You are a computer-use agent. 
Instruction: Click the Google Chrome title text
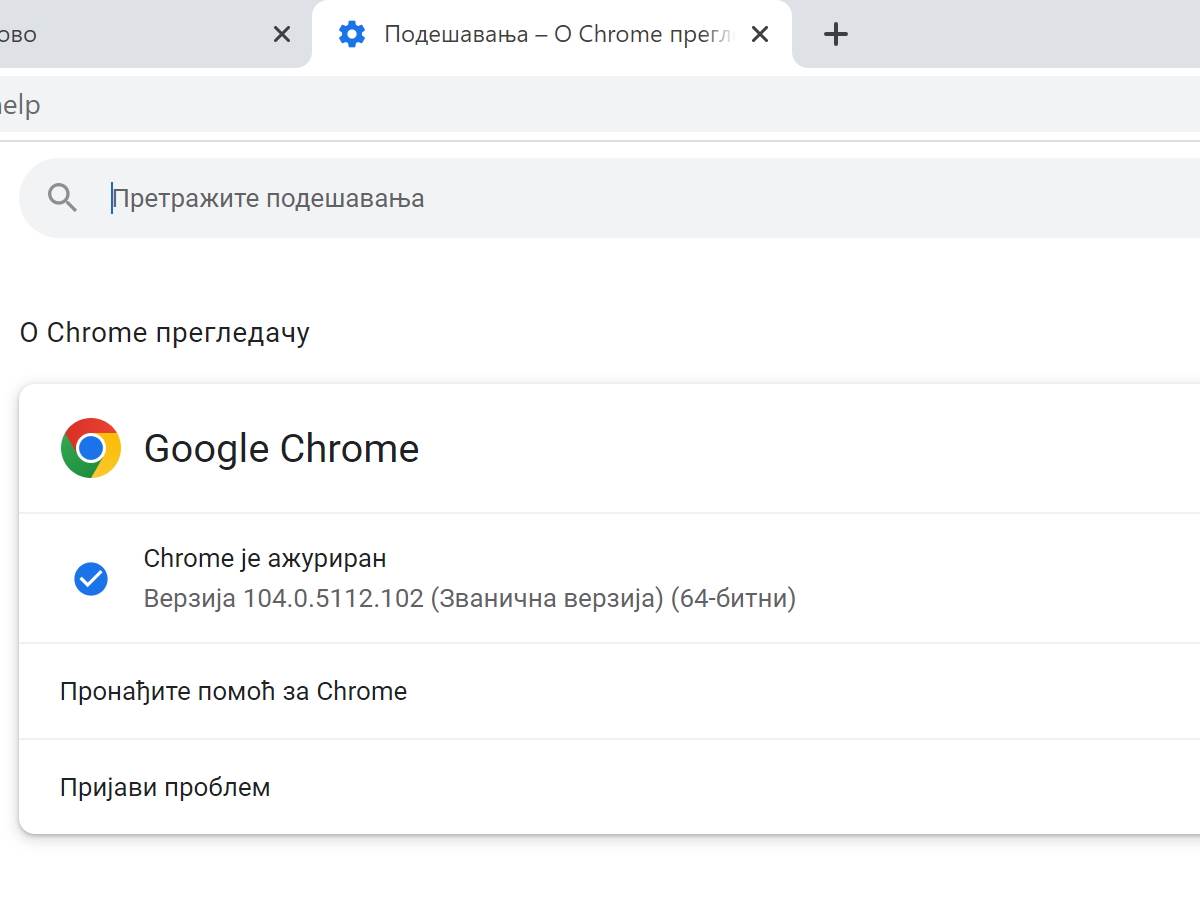282,448
